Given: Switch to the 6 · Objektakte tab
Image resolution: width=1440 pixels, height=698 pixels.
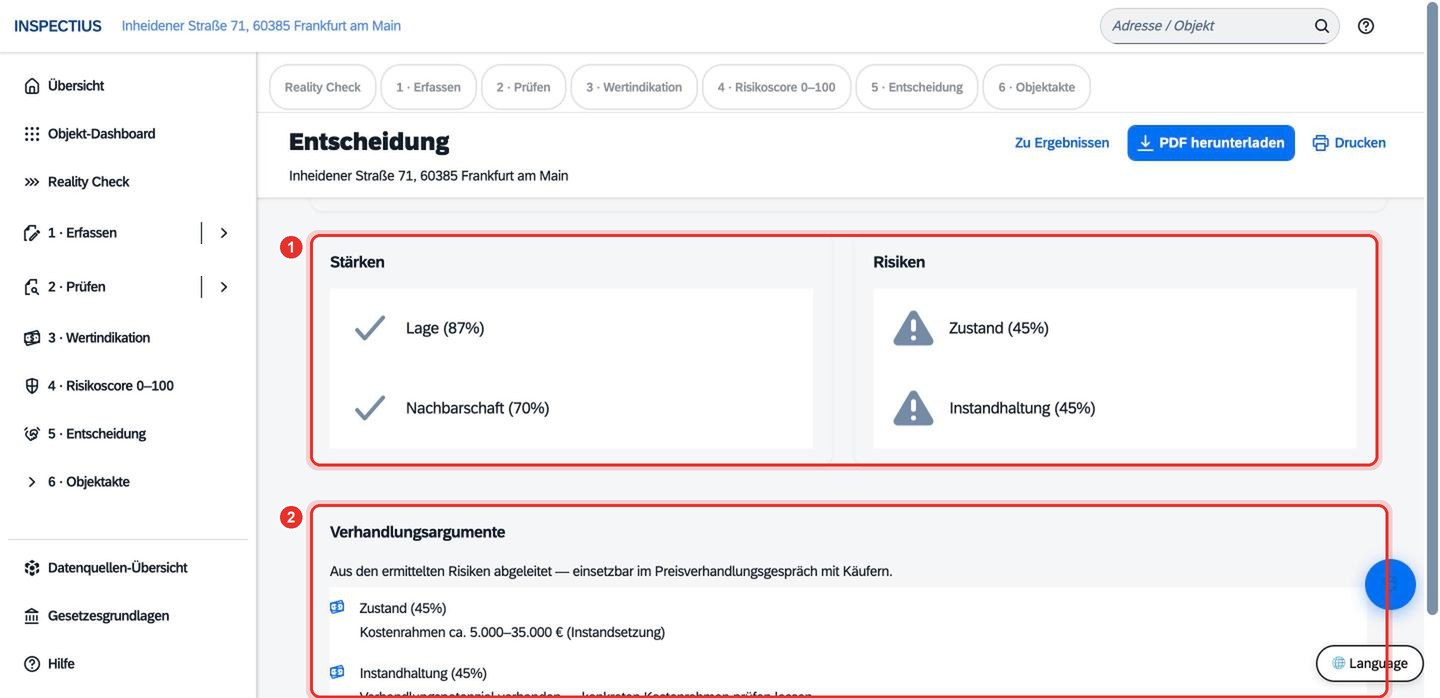Looking at the screenshot, I should pyautogui.click(x=1037, y=87).
